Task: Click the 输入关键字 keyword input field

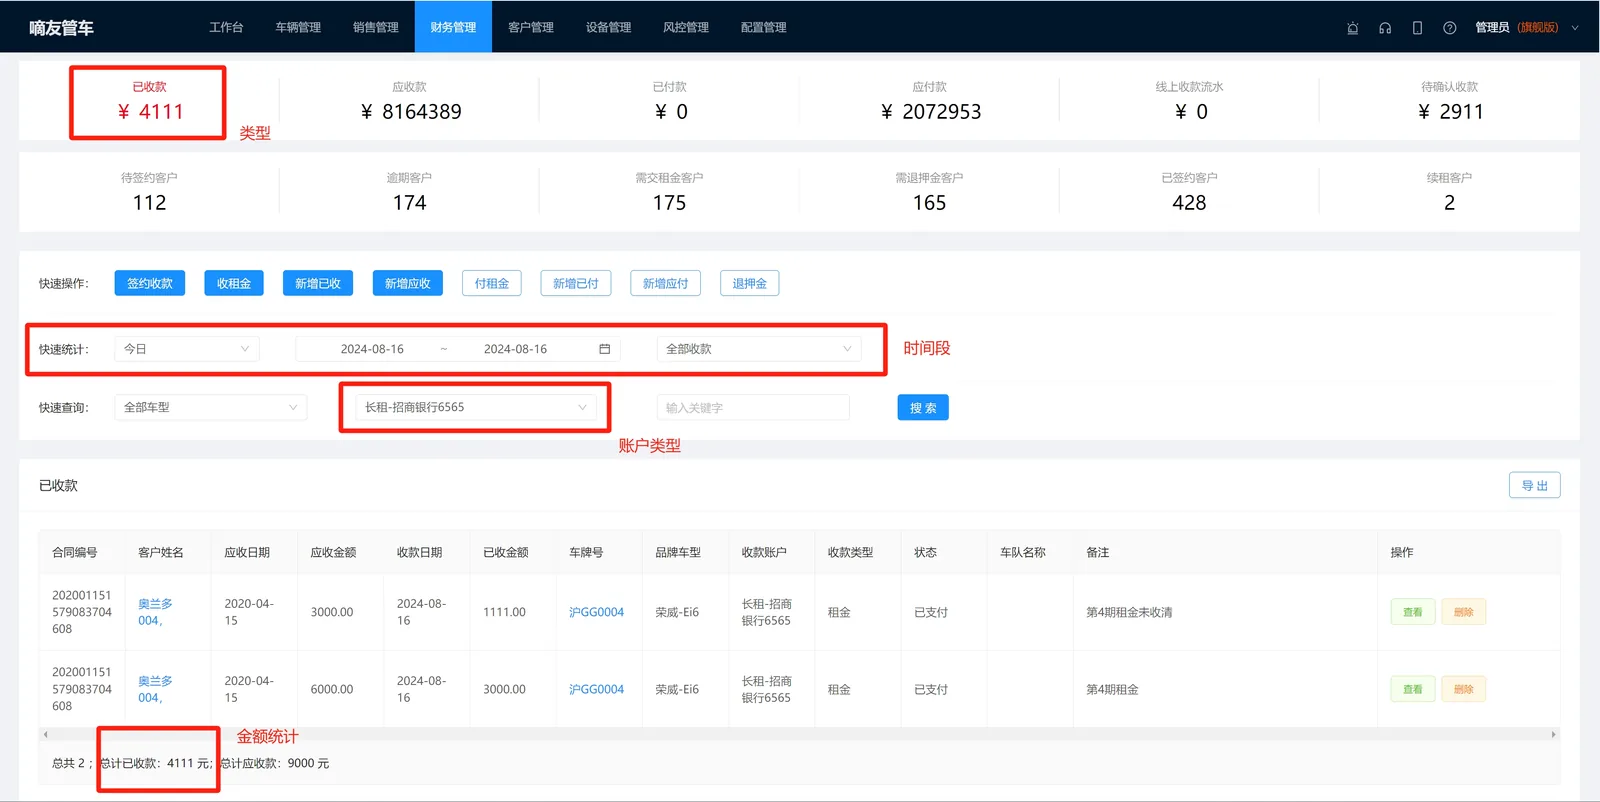Action: pos(753,407)
